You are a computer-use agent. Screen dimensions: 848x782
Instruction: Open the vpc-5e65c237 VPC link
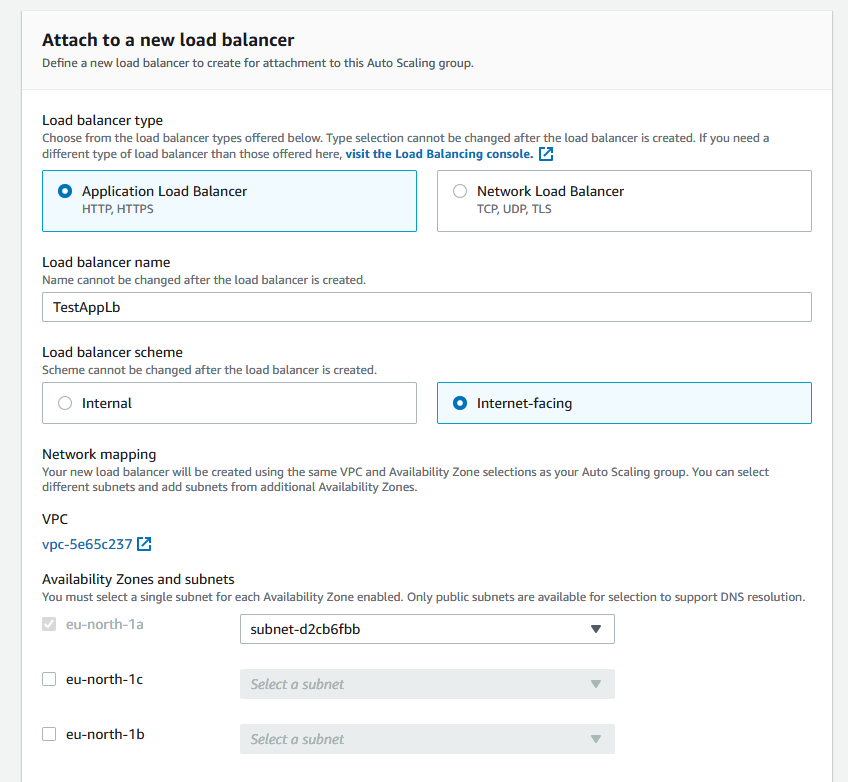tap(87, 544)
